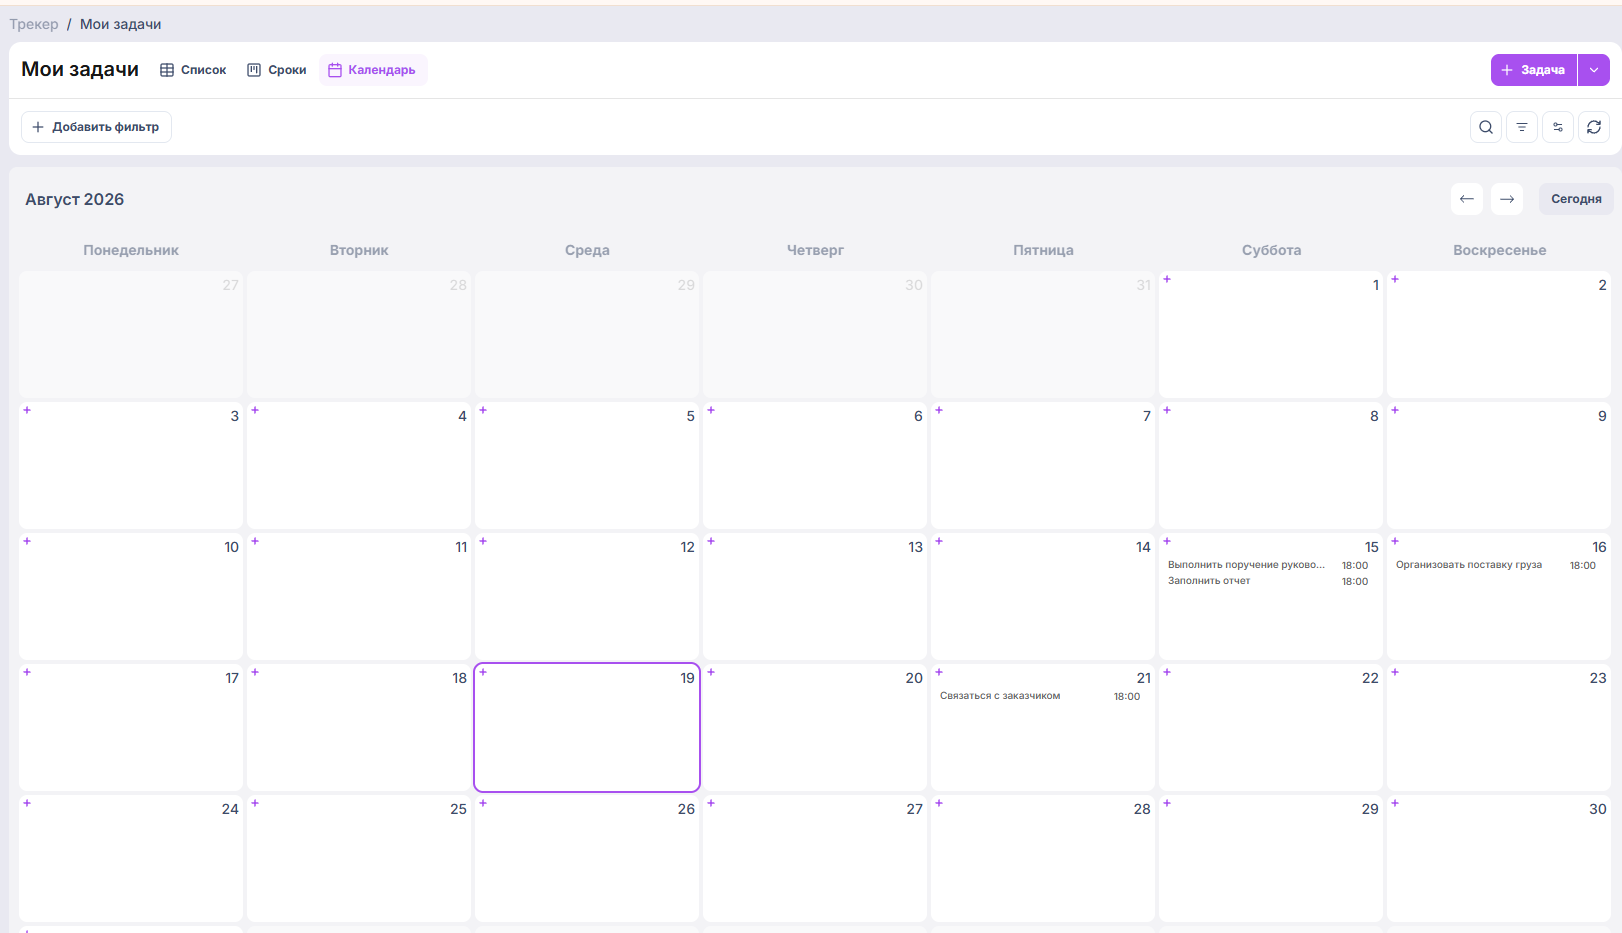Image resolution: width=1622 pixels, height=933 pixels.
Task: Click day number 13 in the calendar
Action: [915, 547]
